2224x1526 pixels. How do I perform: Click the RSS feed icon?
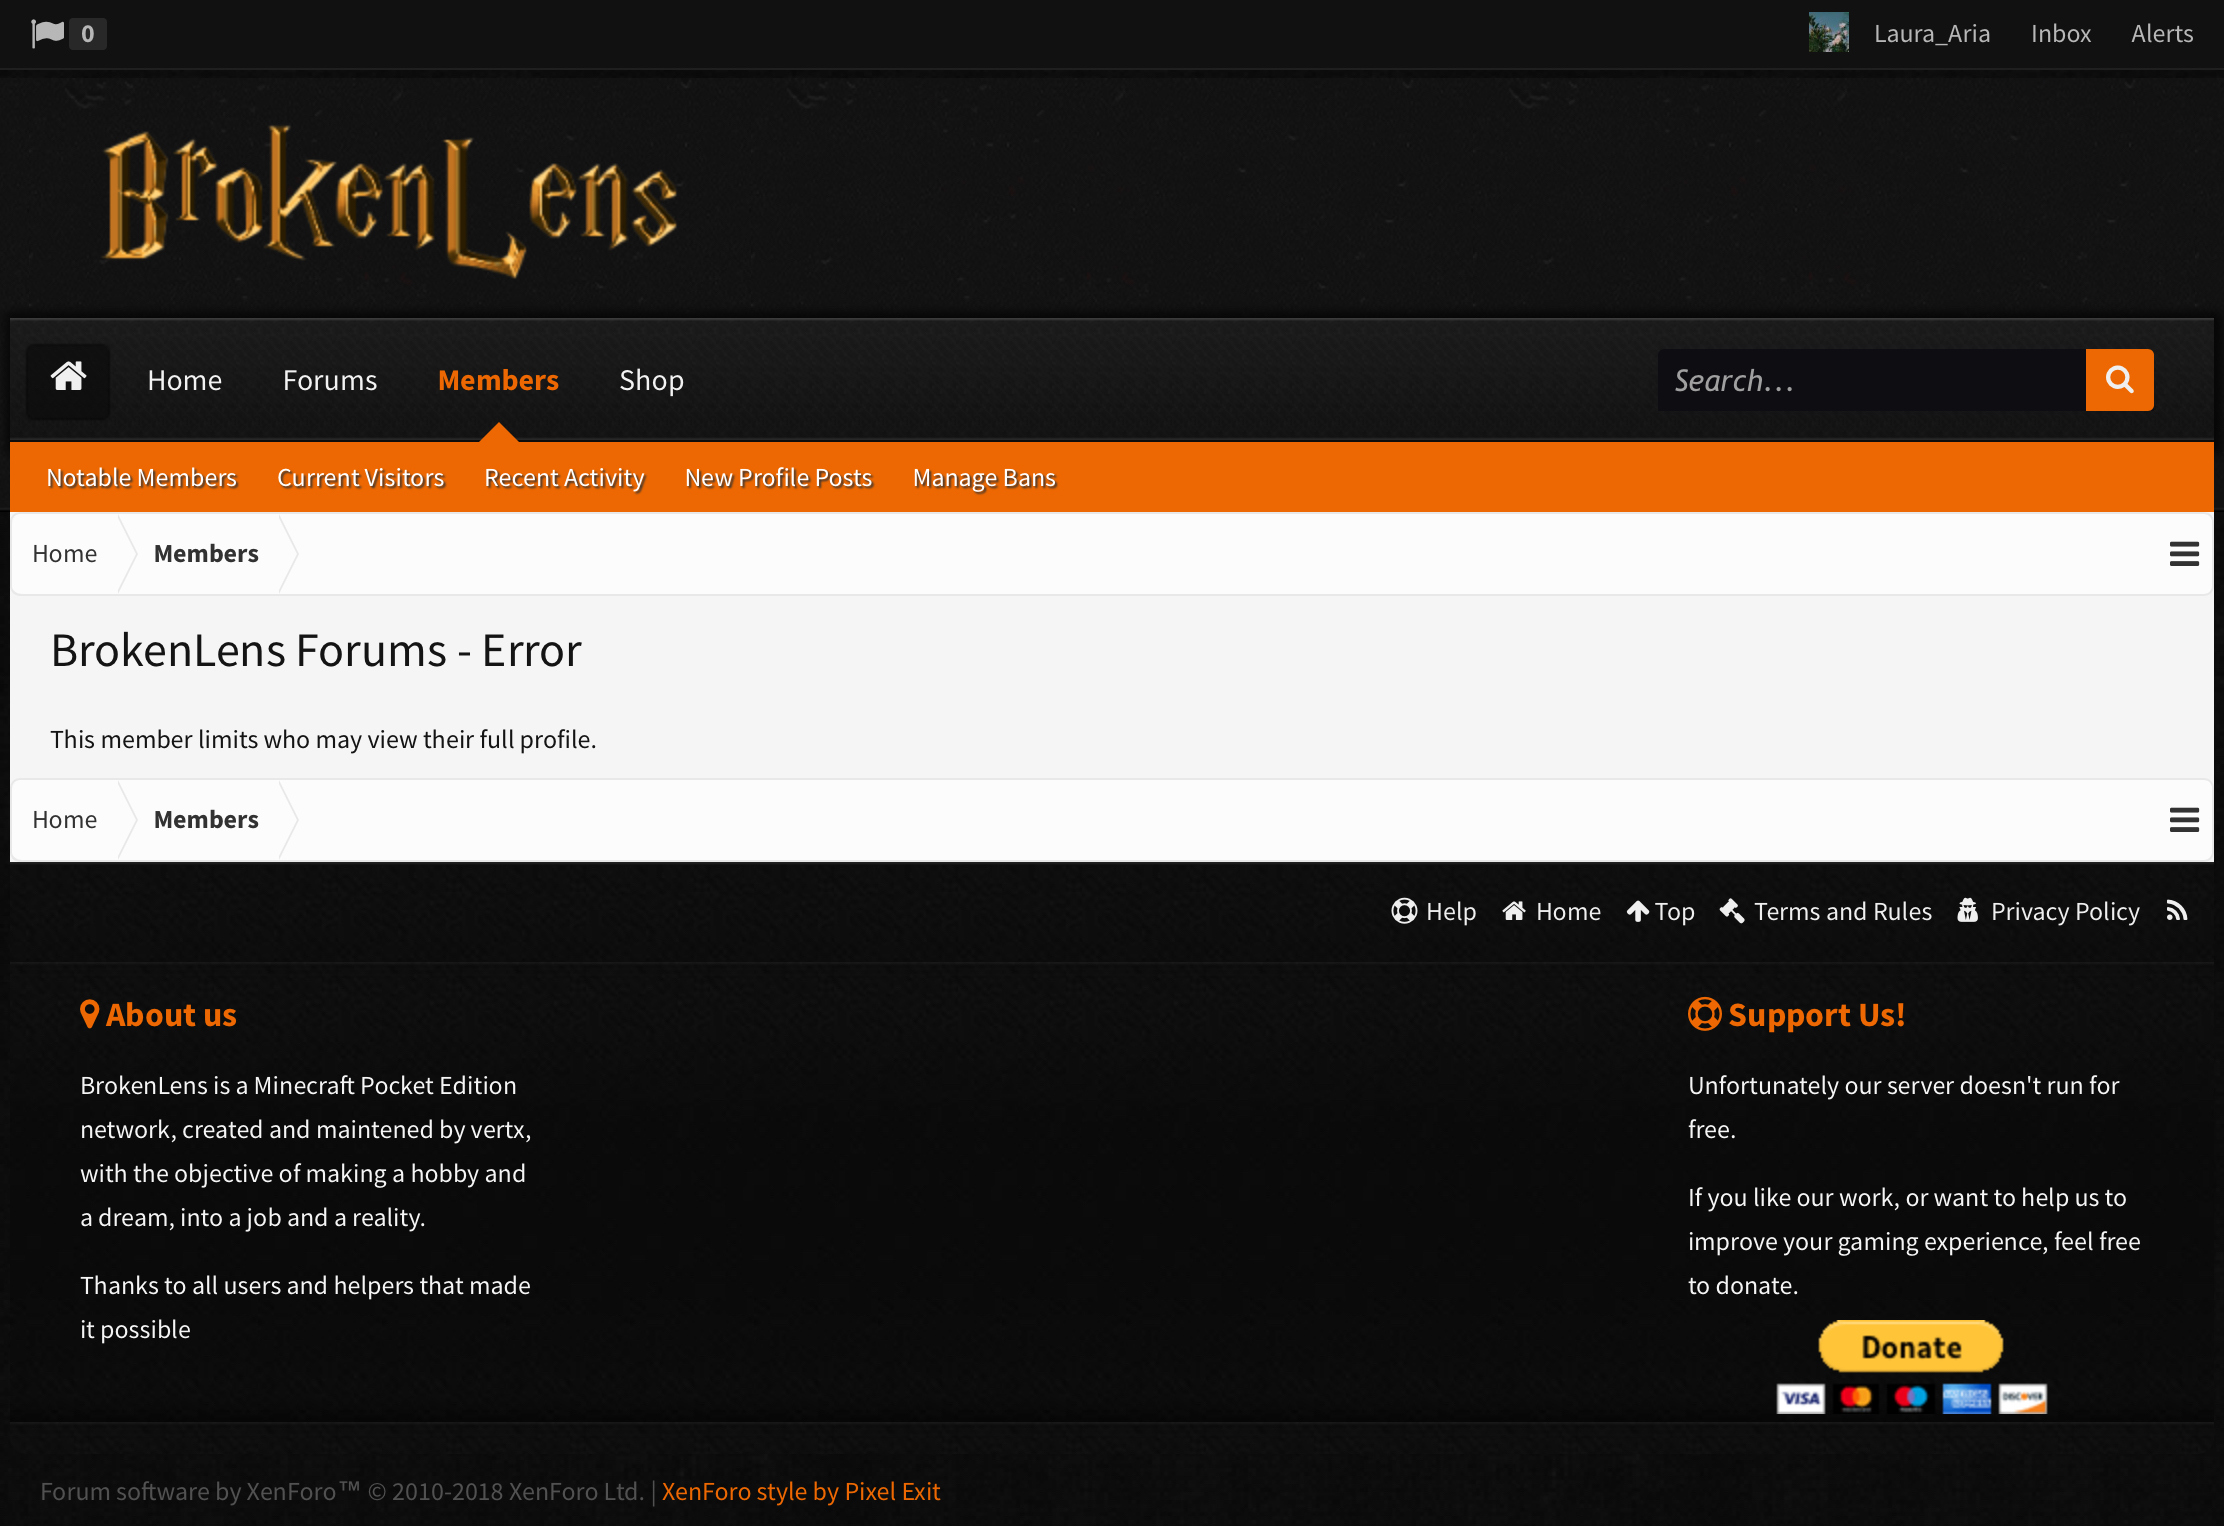tap(2177, 911)
